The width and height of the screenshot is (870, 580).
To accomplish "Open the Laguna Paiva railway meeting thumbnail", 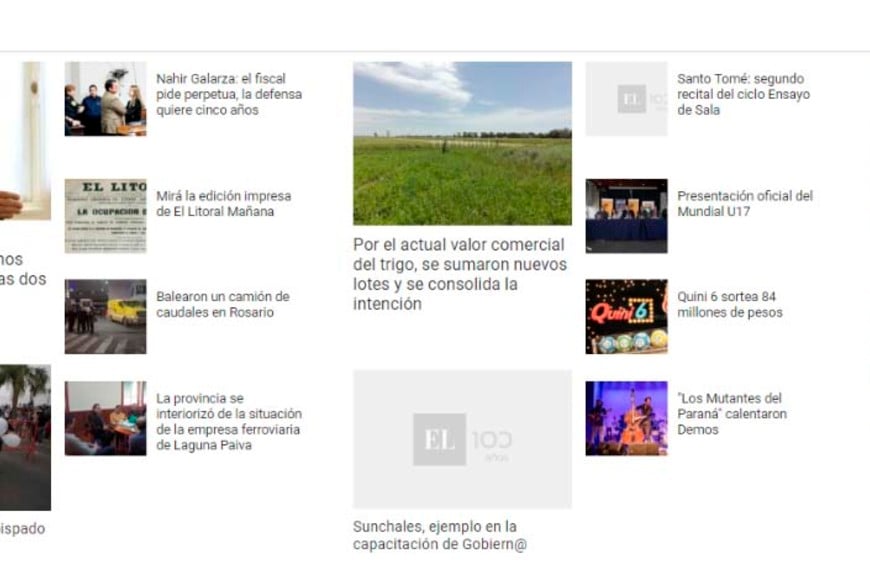I will (105, 418).
